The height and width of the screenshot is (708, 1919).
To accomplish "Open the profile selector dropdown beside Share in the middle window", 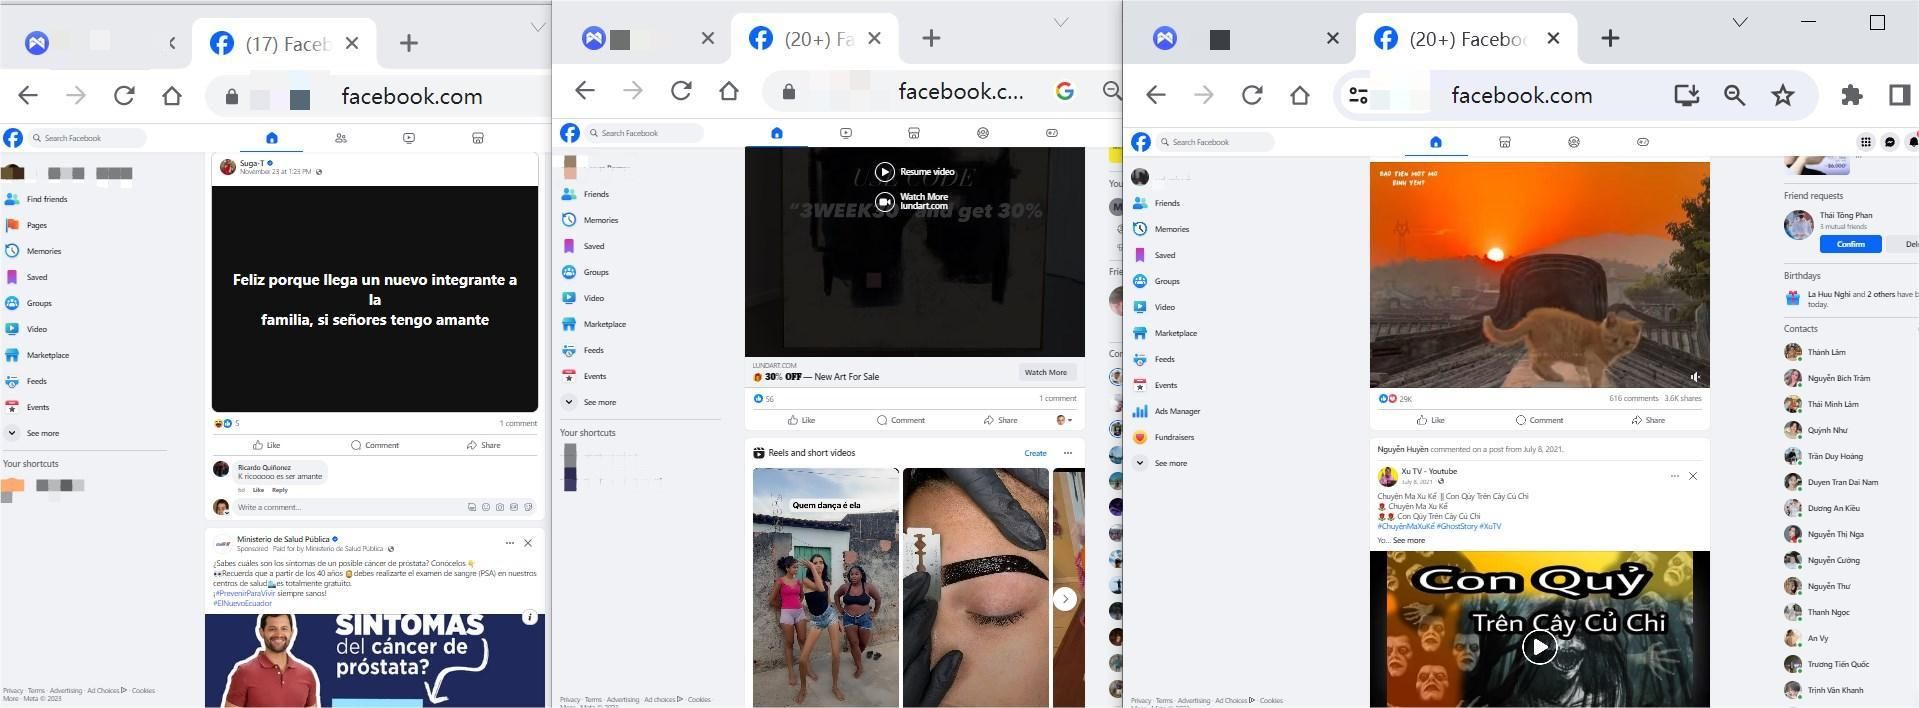I will [x=1065, y=420].
